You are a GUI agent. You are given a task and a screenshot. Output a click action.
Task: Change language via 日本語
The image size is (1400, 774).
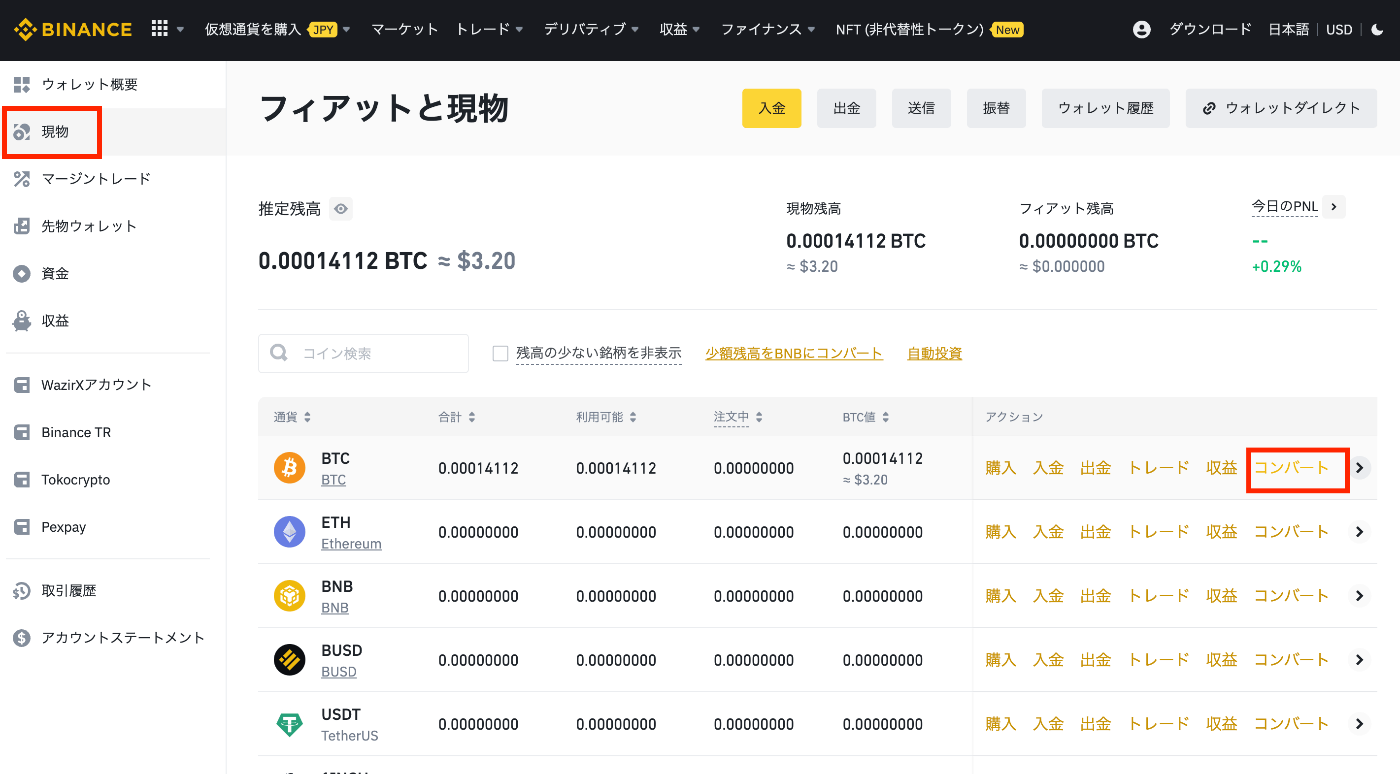(x=1288, y=30)
